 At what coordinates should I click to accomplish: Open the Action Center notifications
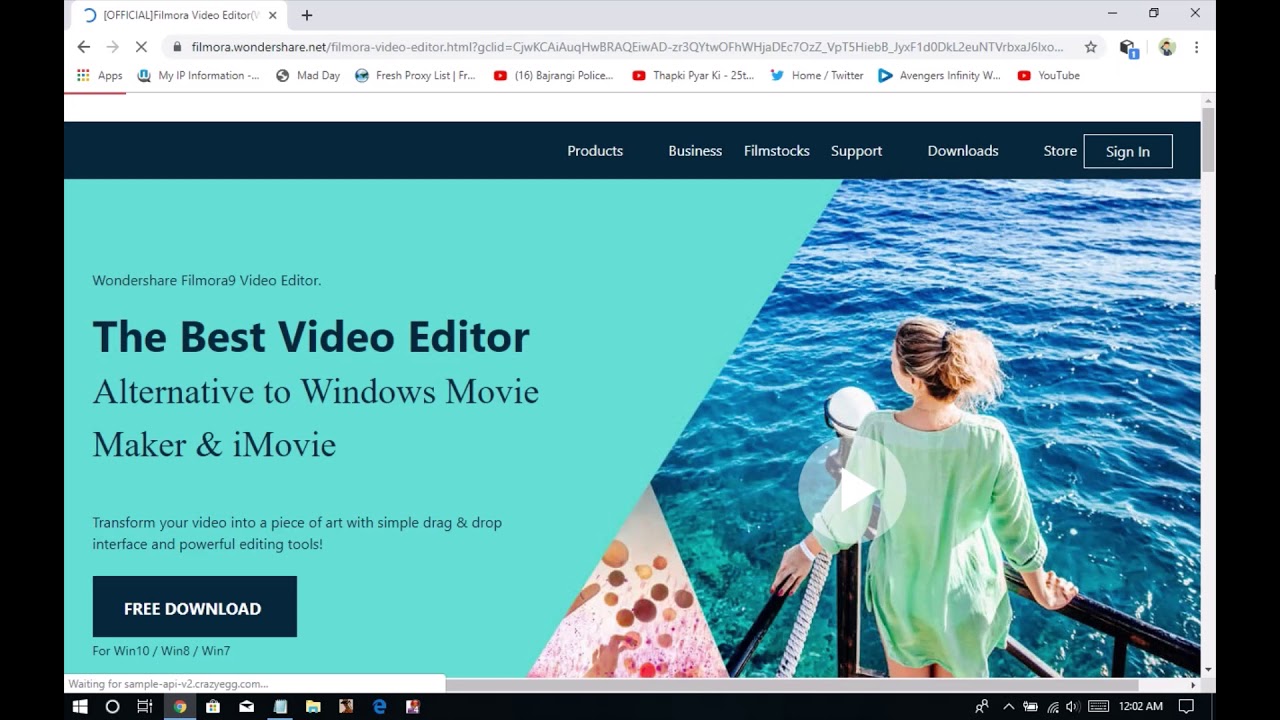1187,706
